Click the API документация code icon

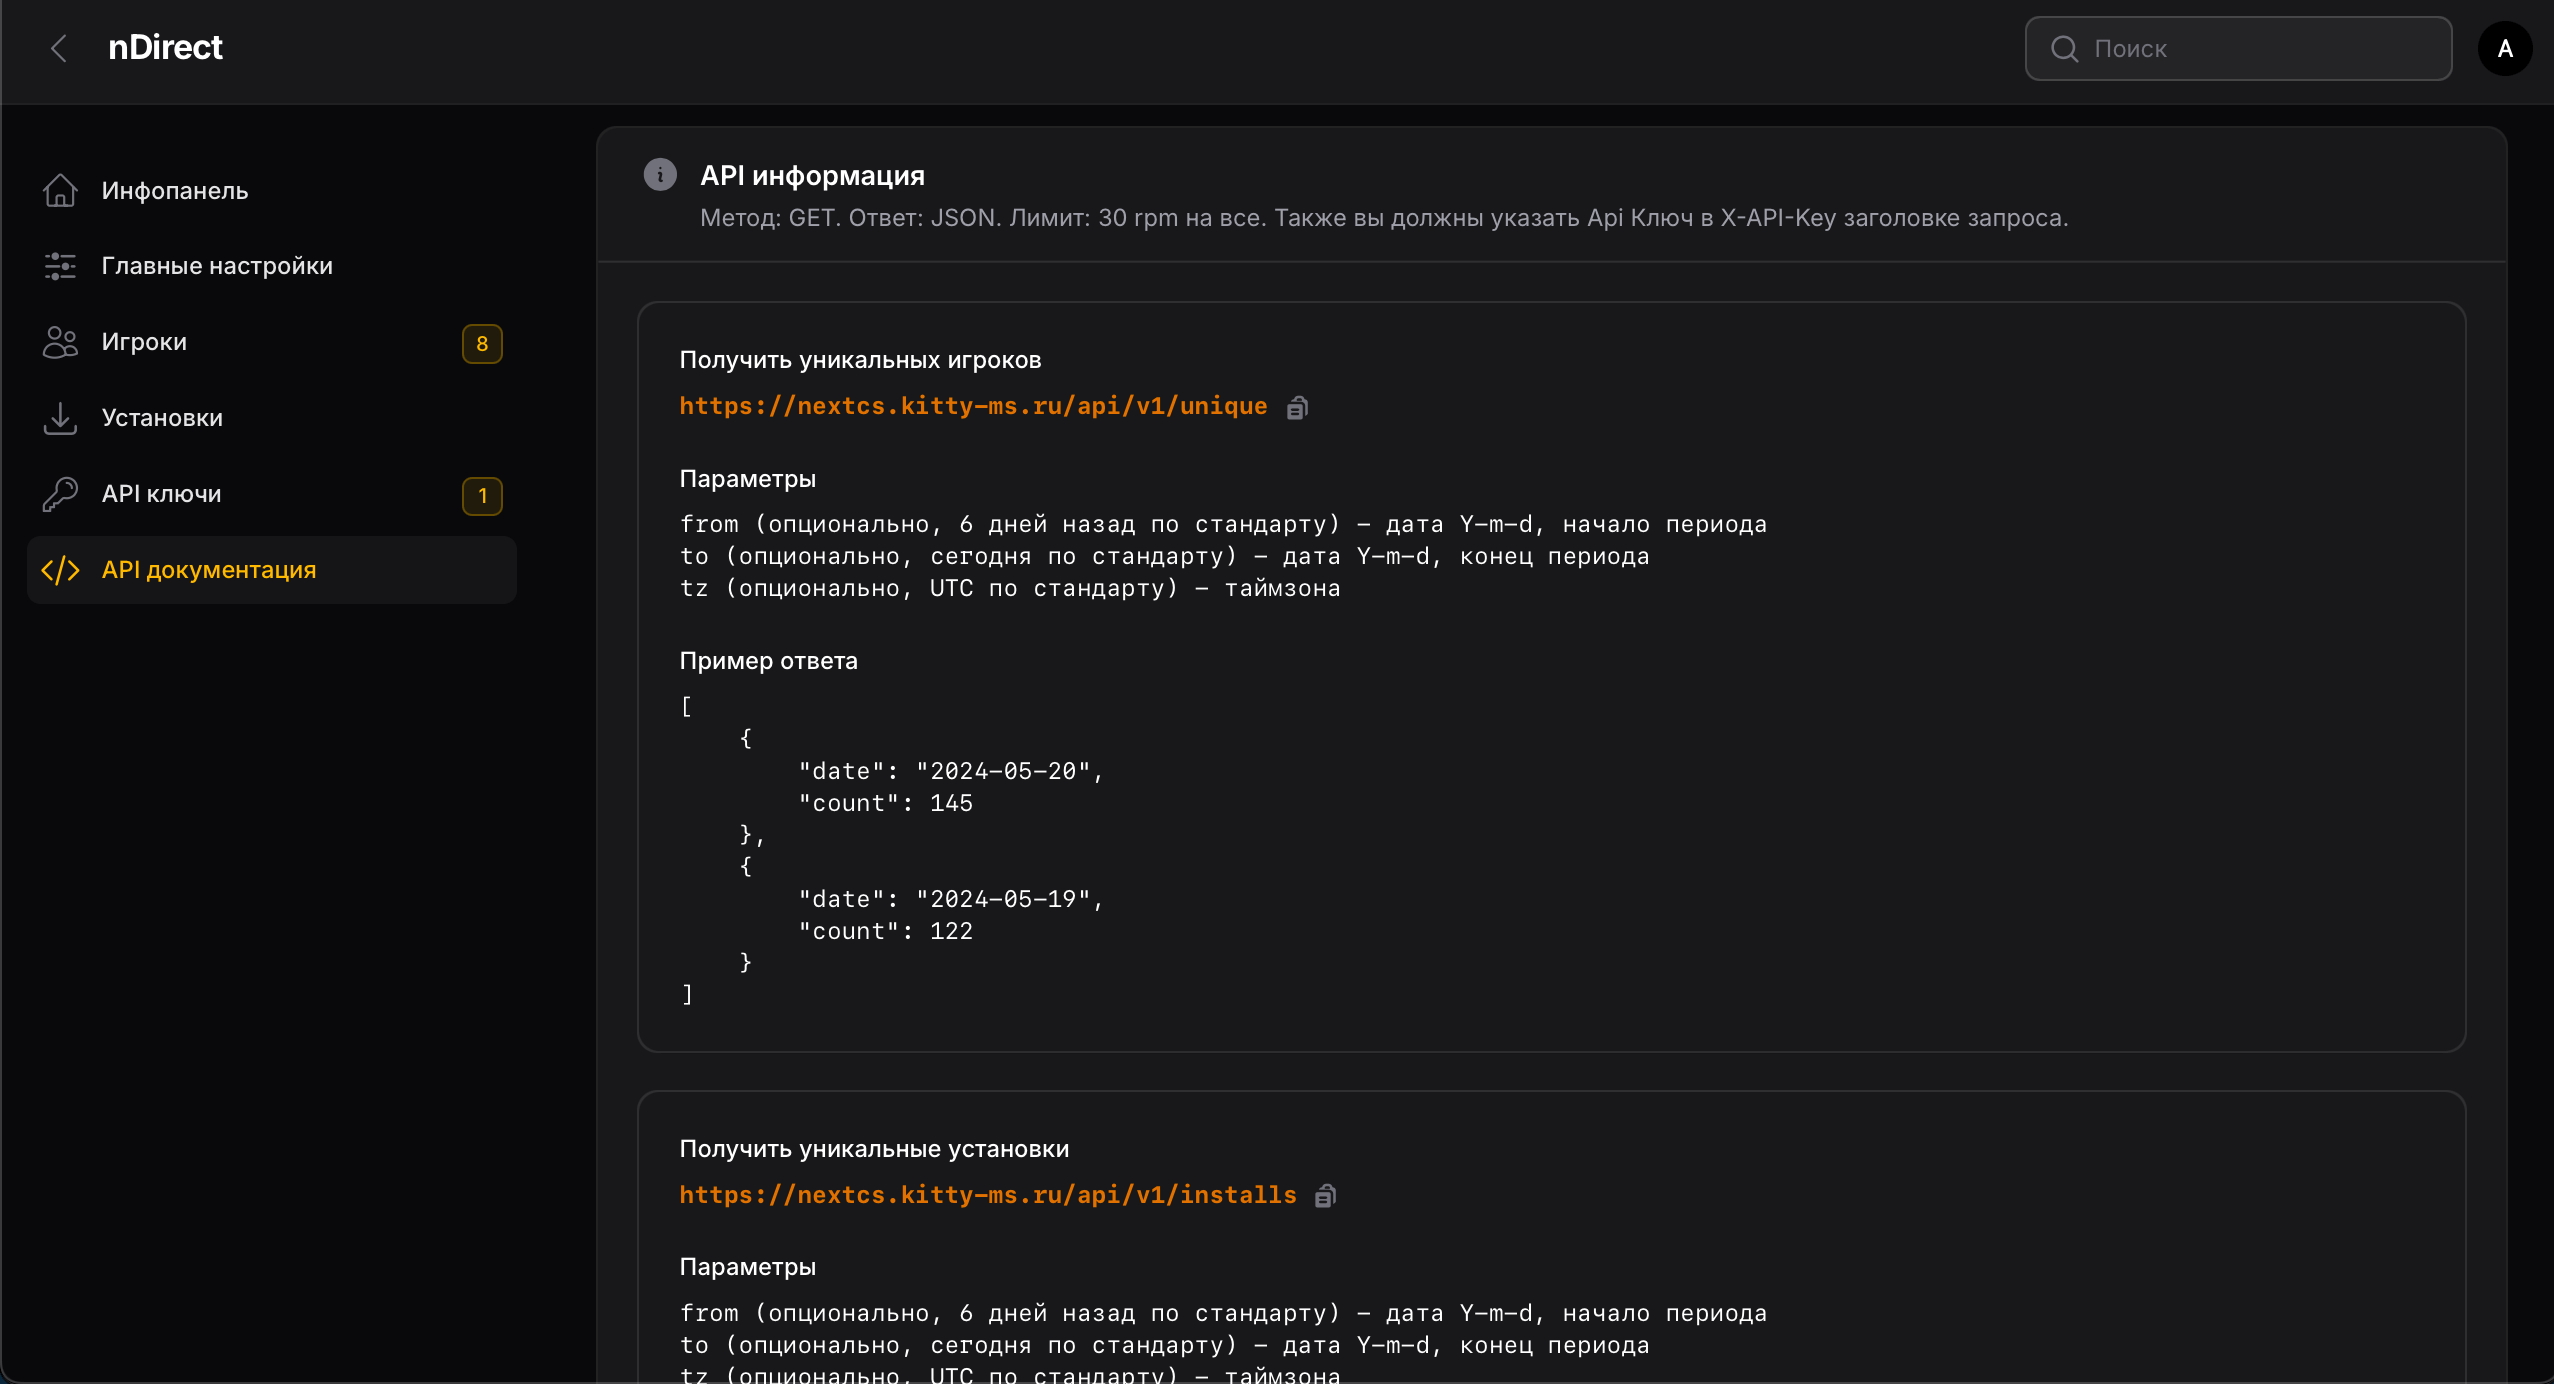pyautogui.click(x=60, y=570)
